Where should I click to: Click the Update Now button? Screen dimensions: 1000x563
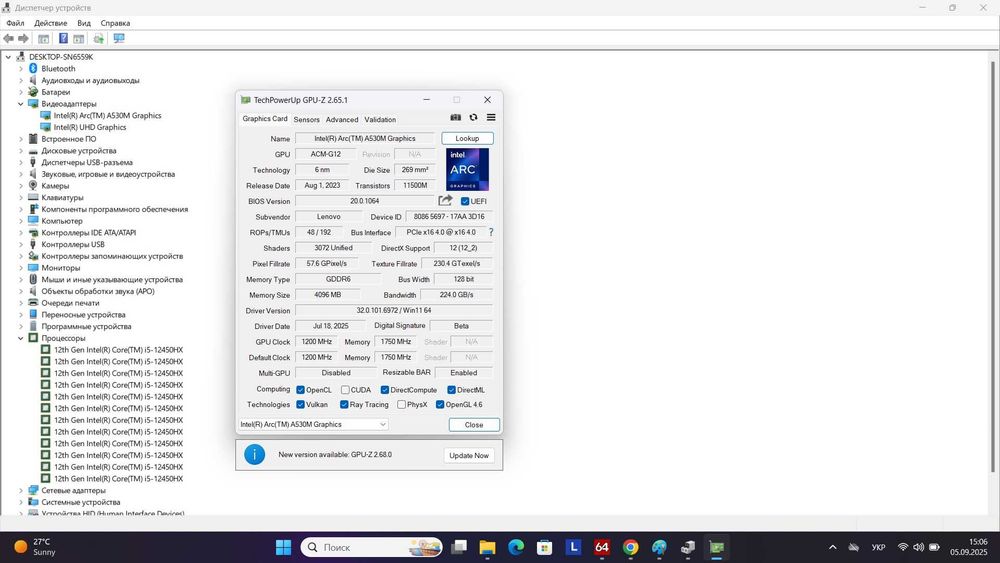pyautogui.click(x=469, y=455)
